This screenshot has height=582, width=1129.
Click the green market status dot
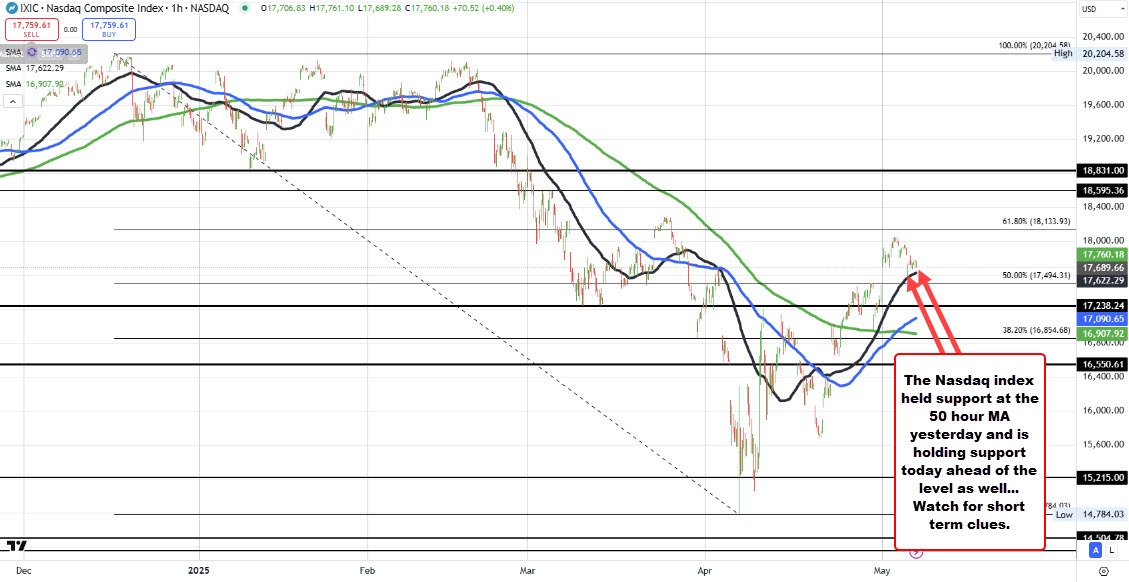click(x=246, y=8)
